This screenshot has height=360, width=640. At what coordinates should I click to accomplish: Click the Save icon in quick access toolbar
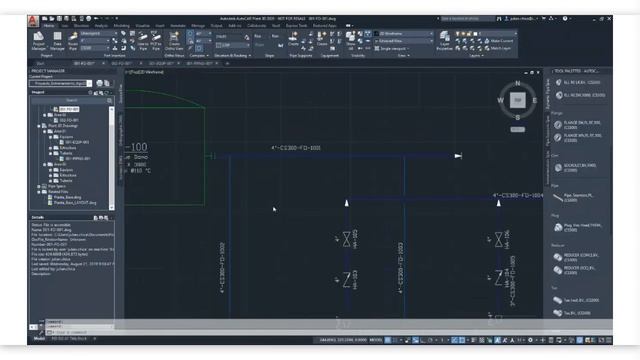pyautogui.click(x=60, y=18)
